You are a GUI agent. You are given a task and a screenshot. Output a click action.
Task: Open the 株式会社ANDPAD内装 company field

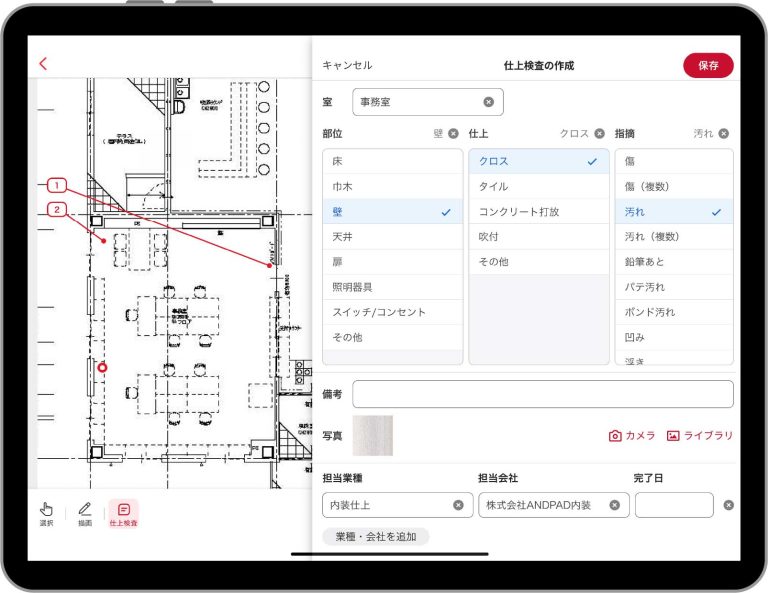pos(542,505)
